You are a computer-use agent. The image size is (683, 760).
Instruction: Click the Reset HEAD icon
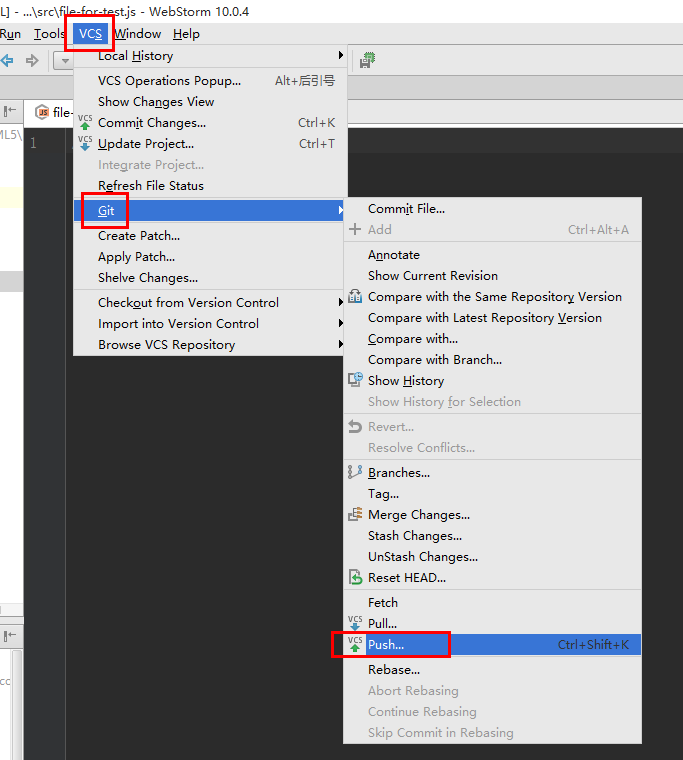point(355,577)
